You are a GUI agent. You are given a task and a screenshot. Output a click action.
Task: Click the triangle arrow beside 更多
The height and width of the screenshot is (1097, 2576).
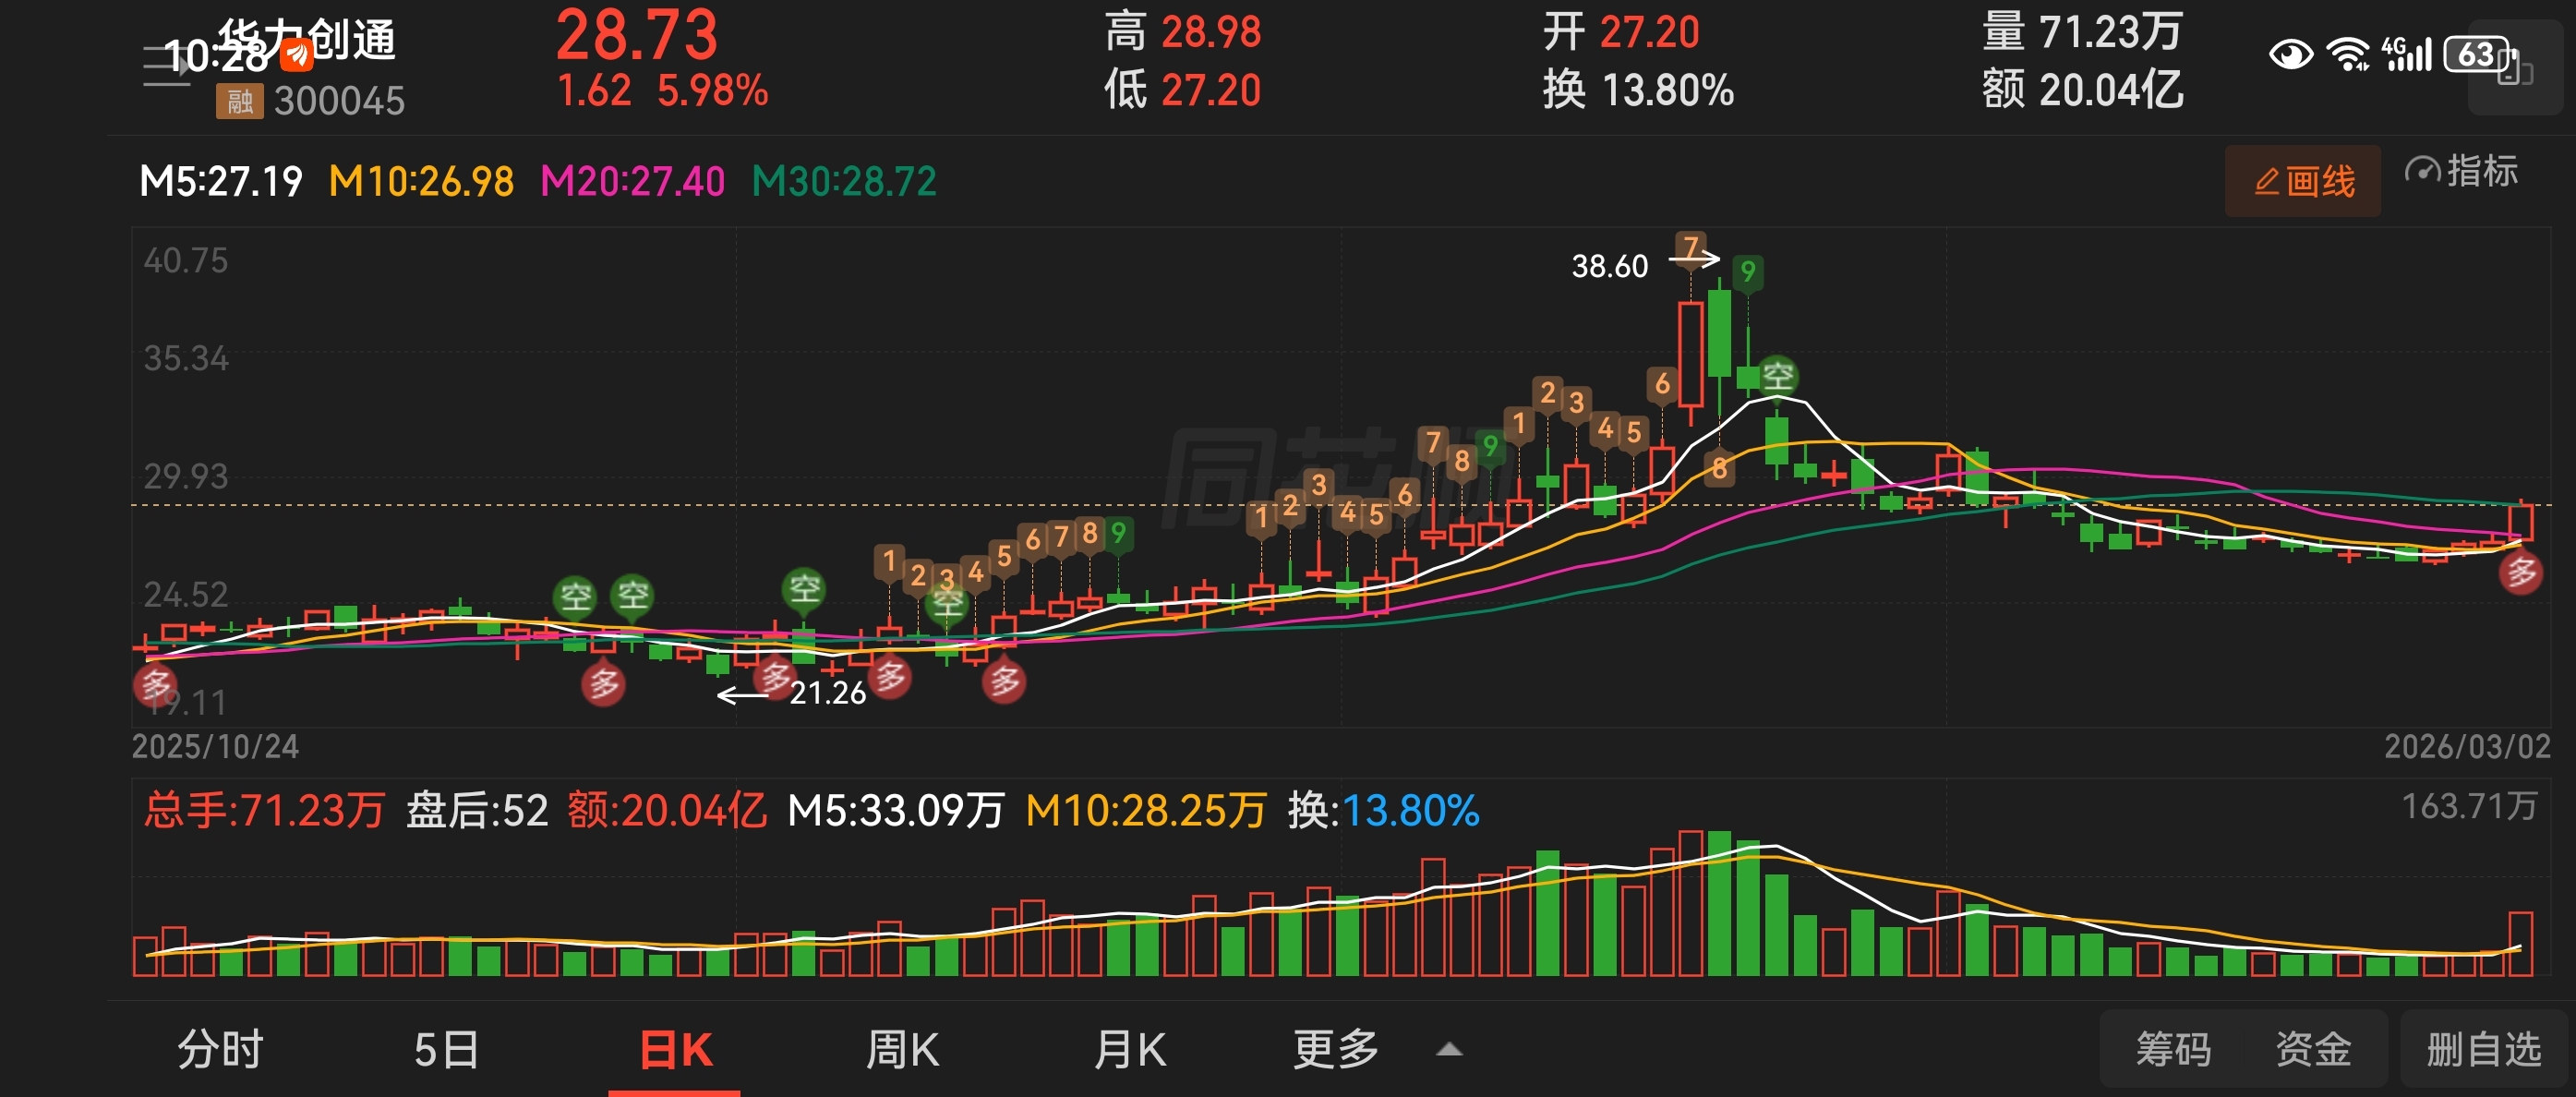click(x=1449, y=1049)
